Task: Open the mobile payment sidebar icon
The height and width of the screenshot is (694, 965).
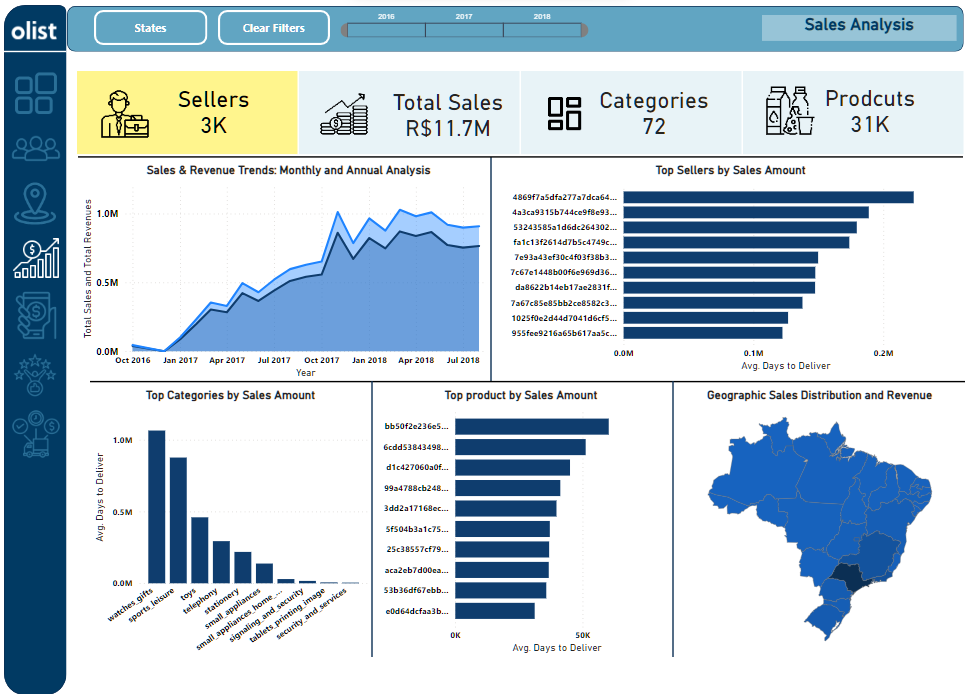Action: (34, 316)
